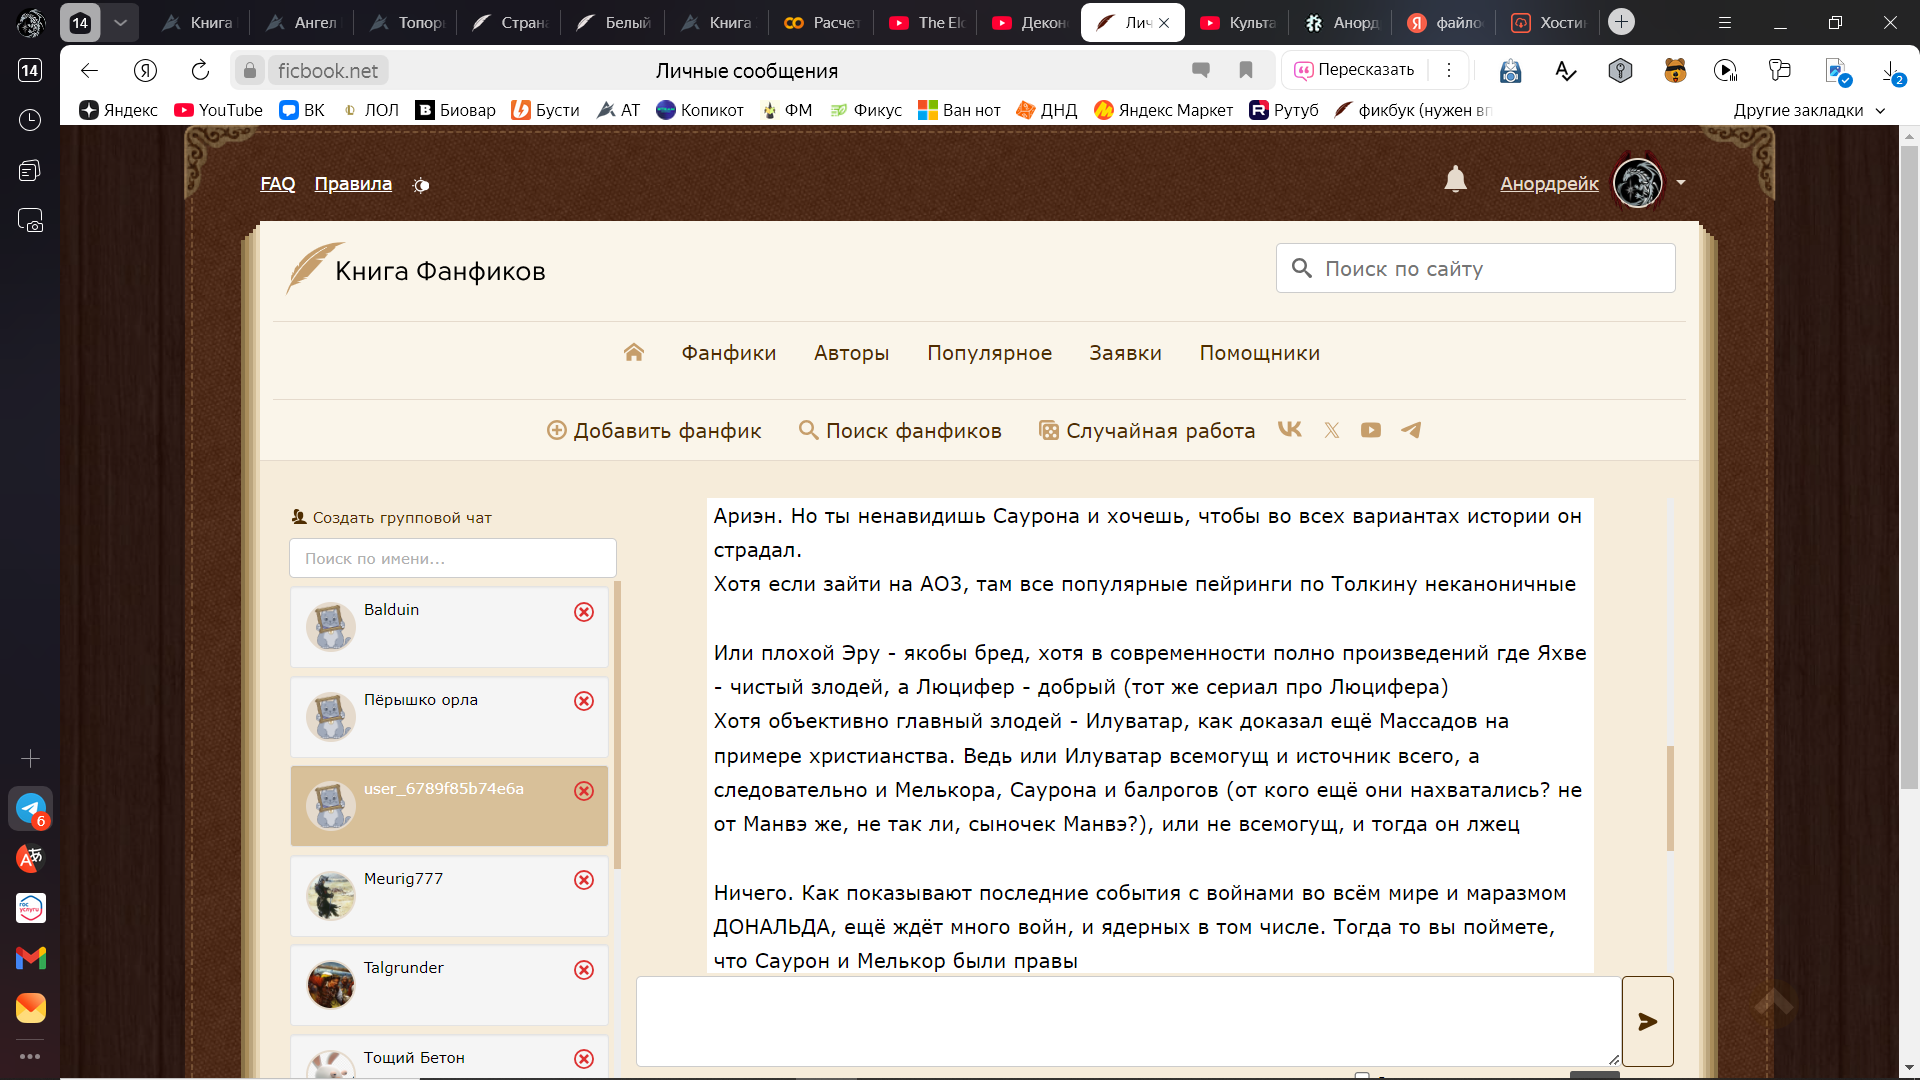Click the chat message scrollbar thumb
Screen dimensions: 1920x1080
click(x=1670, y=798)
